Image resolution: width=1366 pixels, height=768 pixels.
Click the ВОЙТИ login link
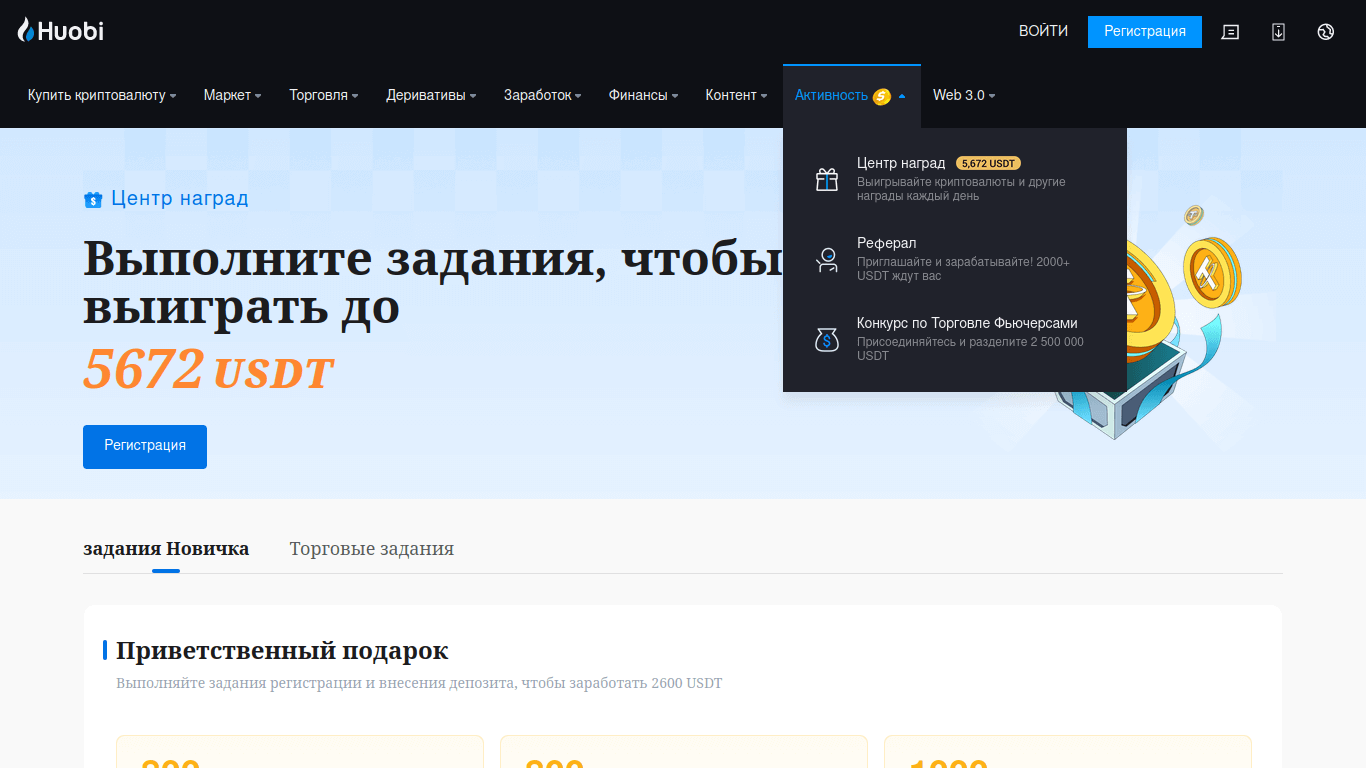point(1043,31)
